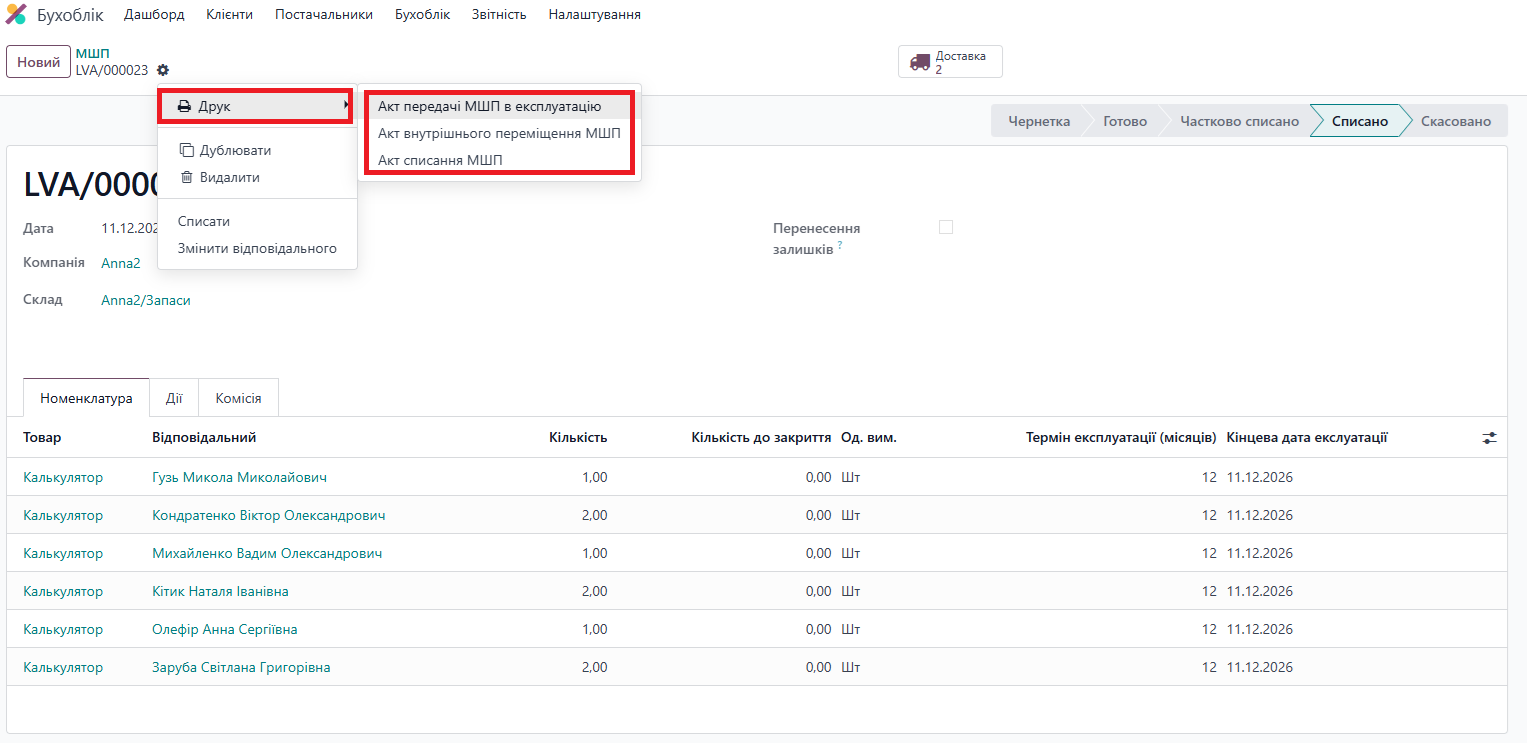Open the Налаштування top menu

click(x=594, y=15)
